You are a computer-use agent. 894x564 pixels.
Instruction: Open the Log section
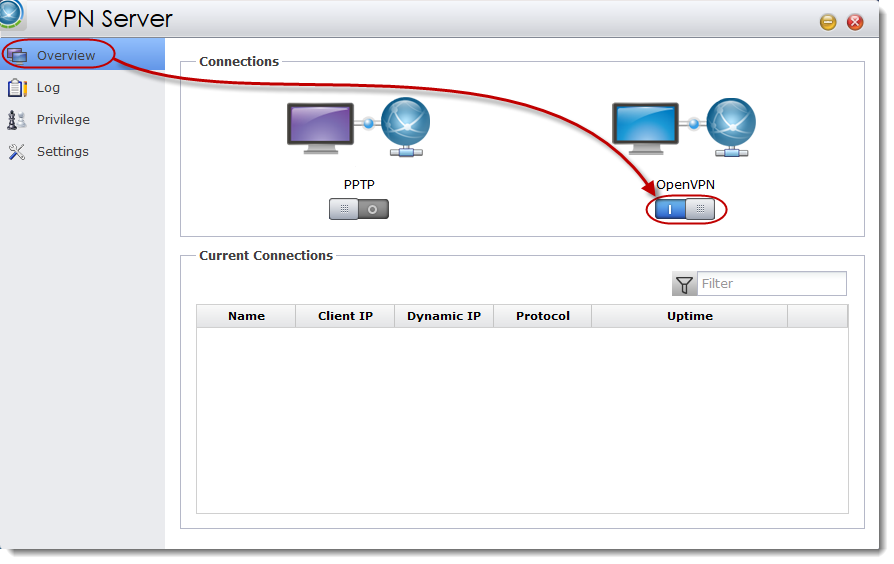48,88
